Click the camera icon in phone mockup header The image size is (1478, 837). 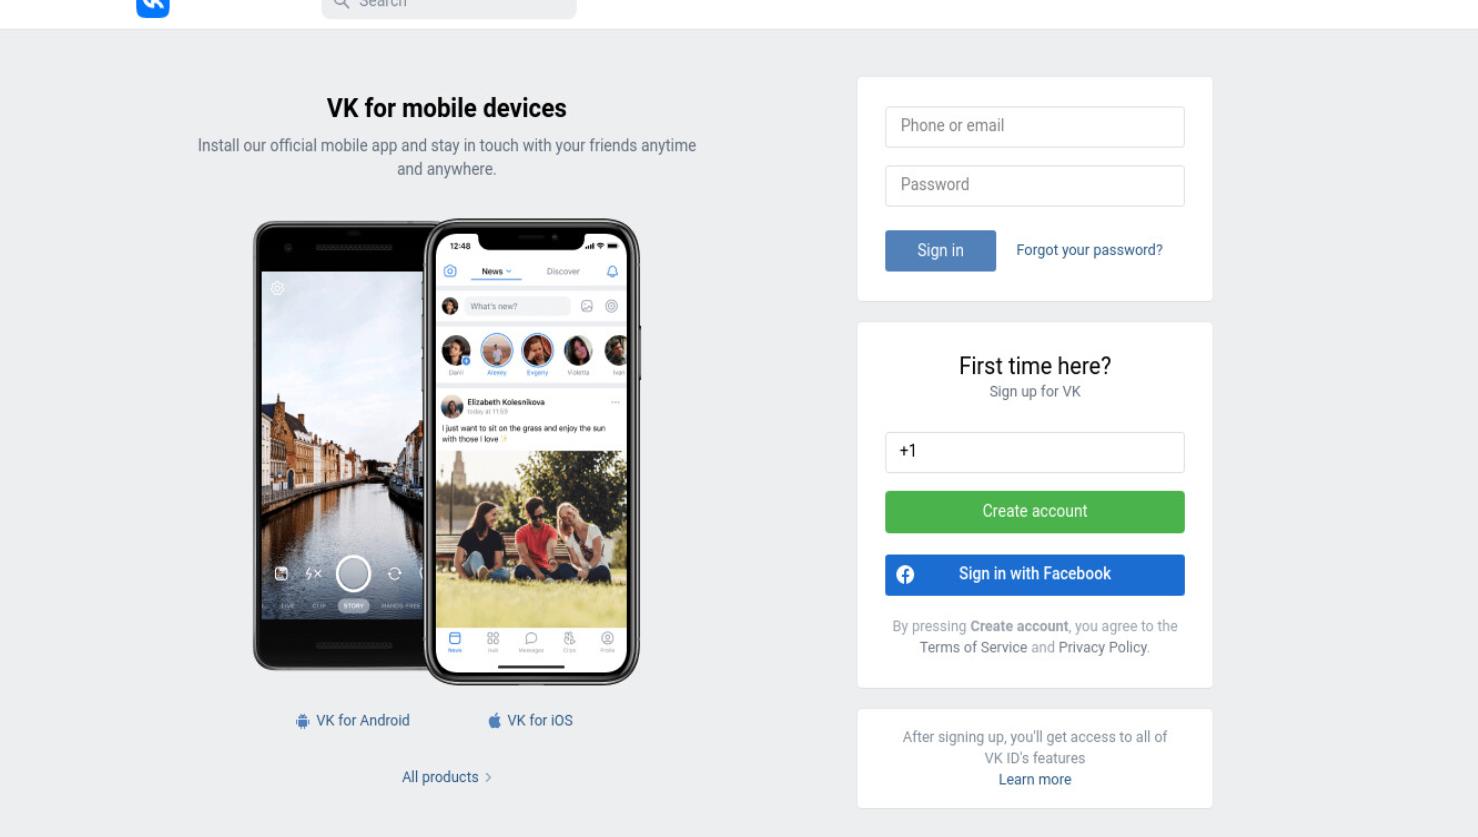coord(450,271)
